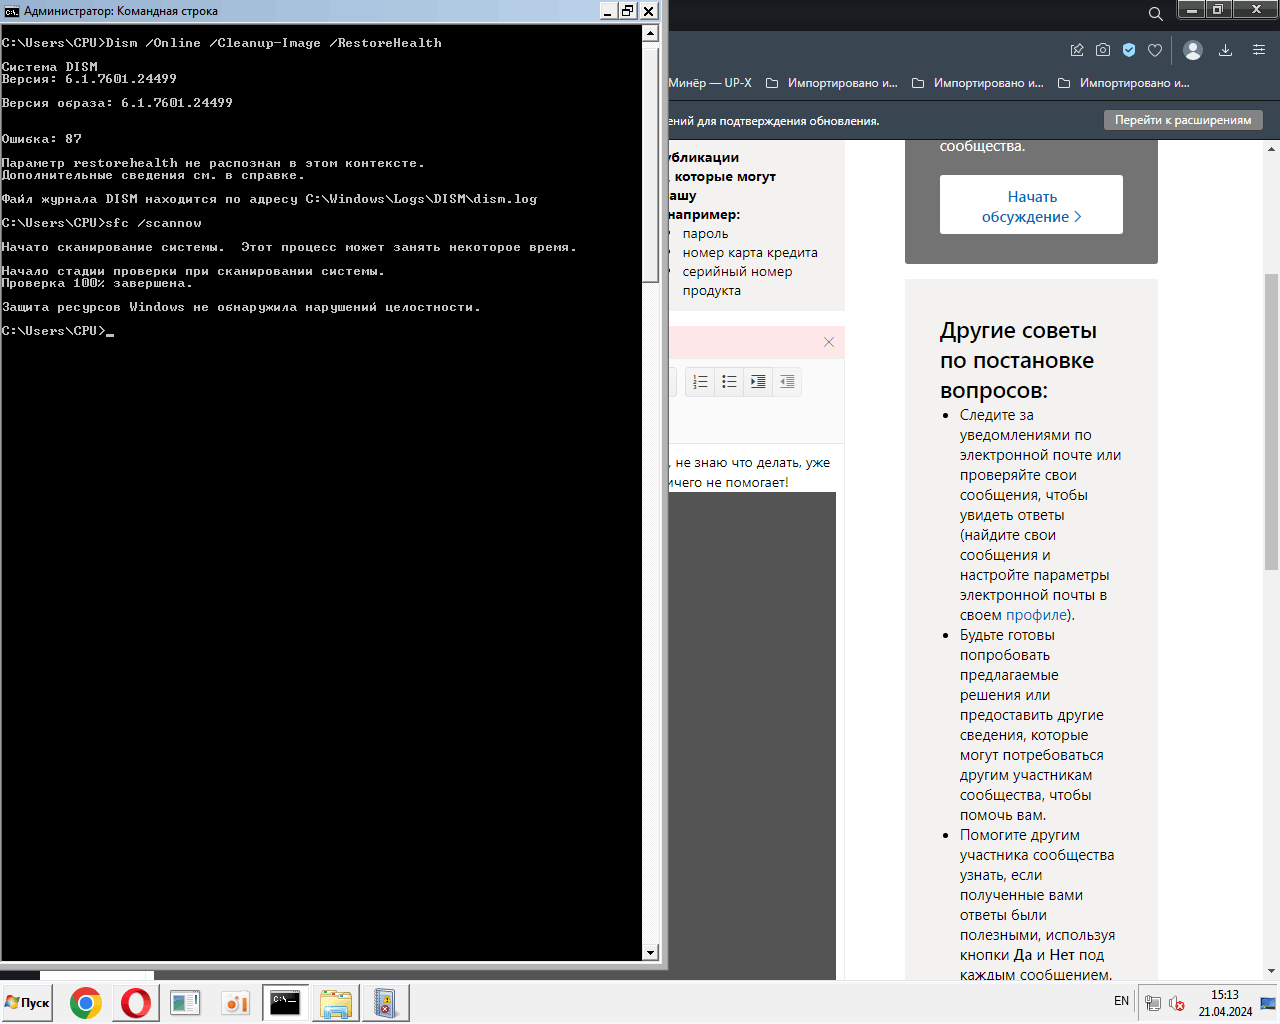The image size is (1280, 1024).
Task: Click 'Проверка 100% завершена.' line
Action: 97,283
